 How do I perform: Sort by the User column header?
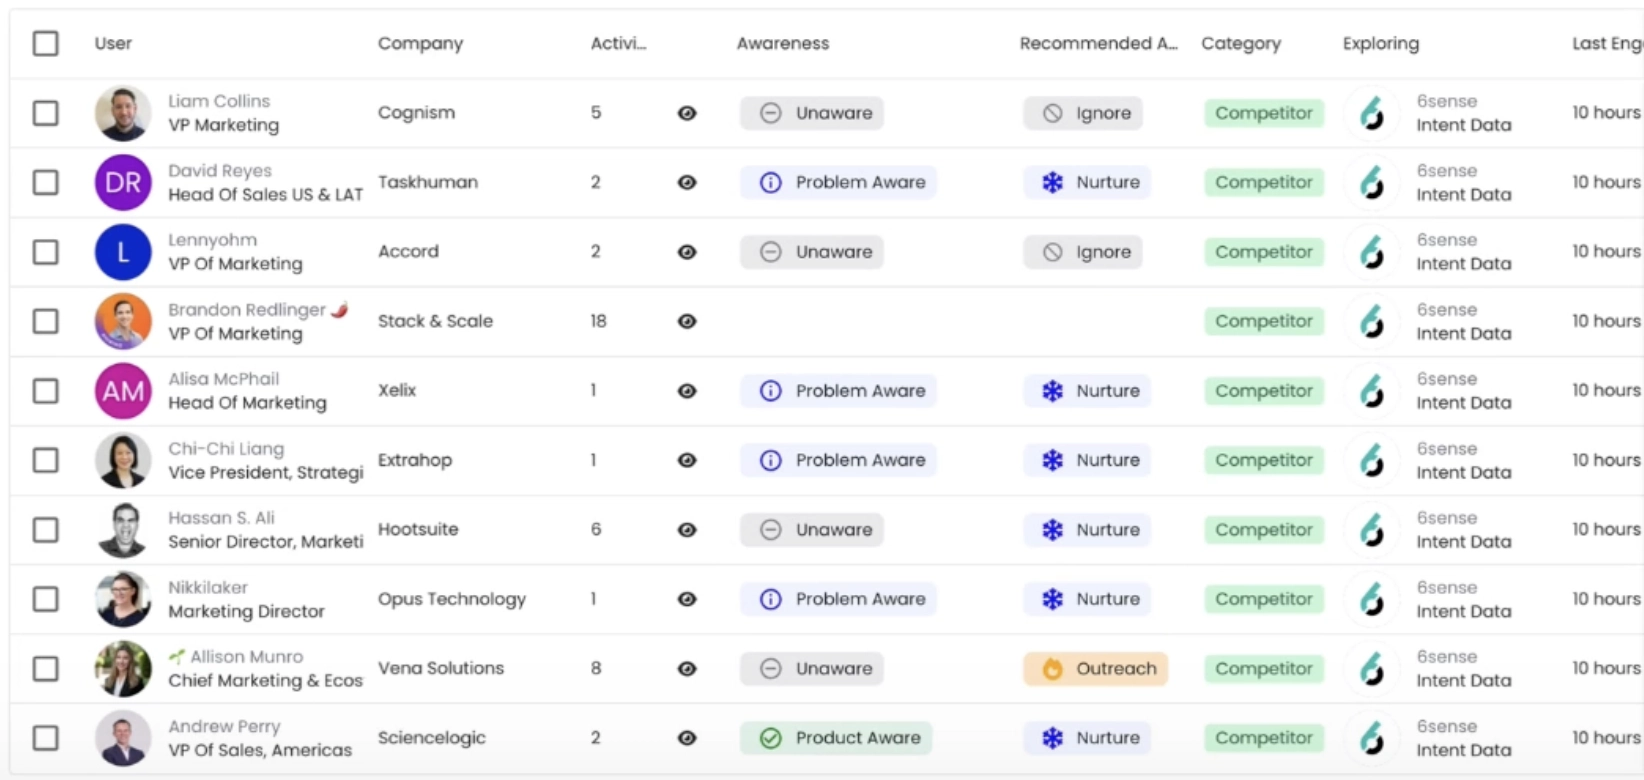(113, 43)
